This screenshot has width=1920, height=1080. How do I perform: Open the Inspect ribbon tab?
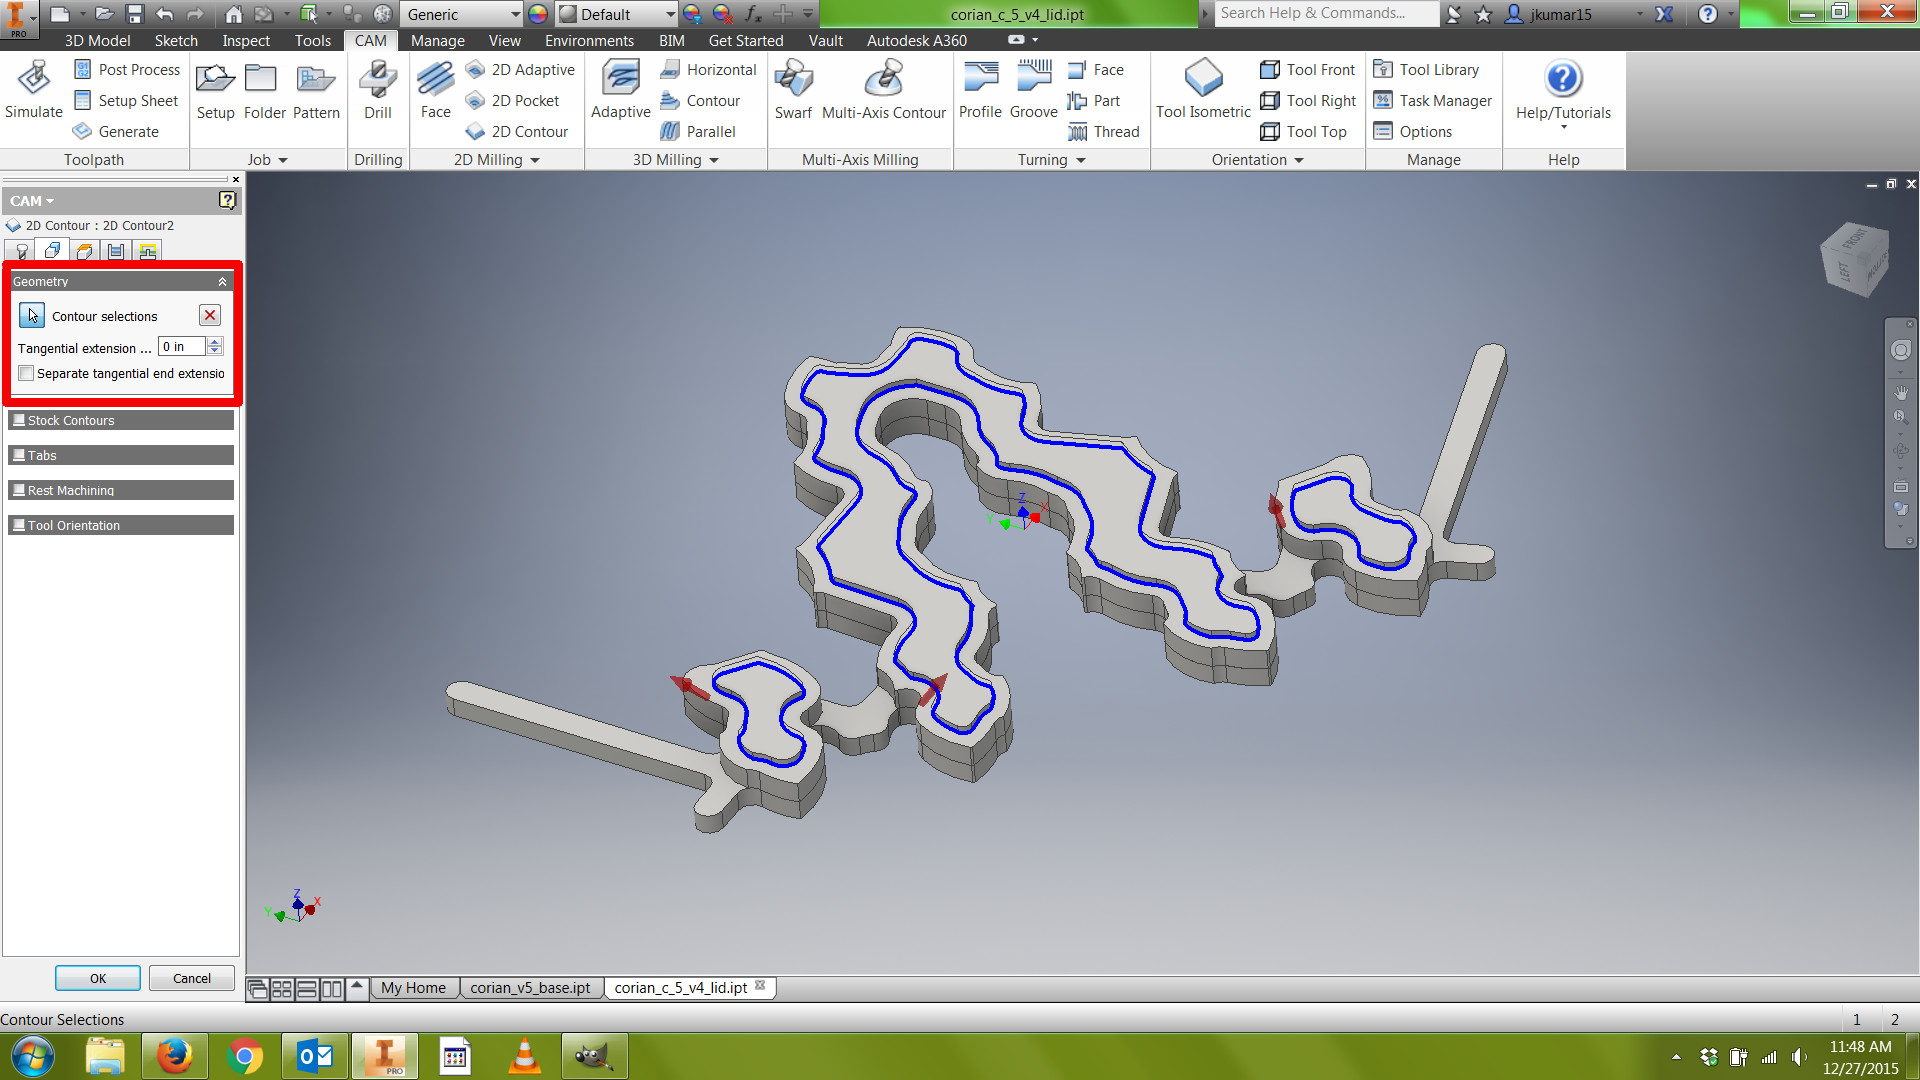click(x=246, y=41)
